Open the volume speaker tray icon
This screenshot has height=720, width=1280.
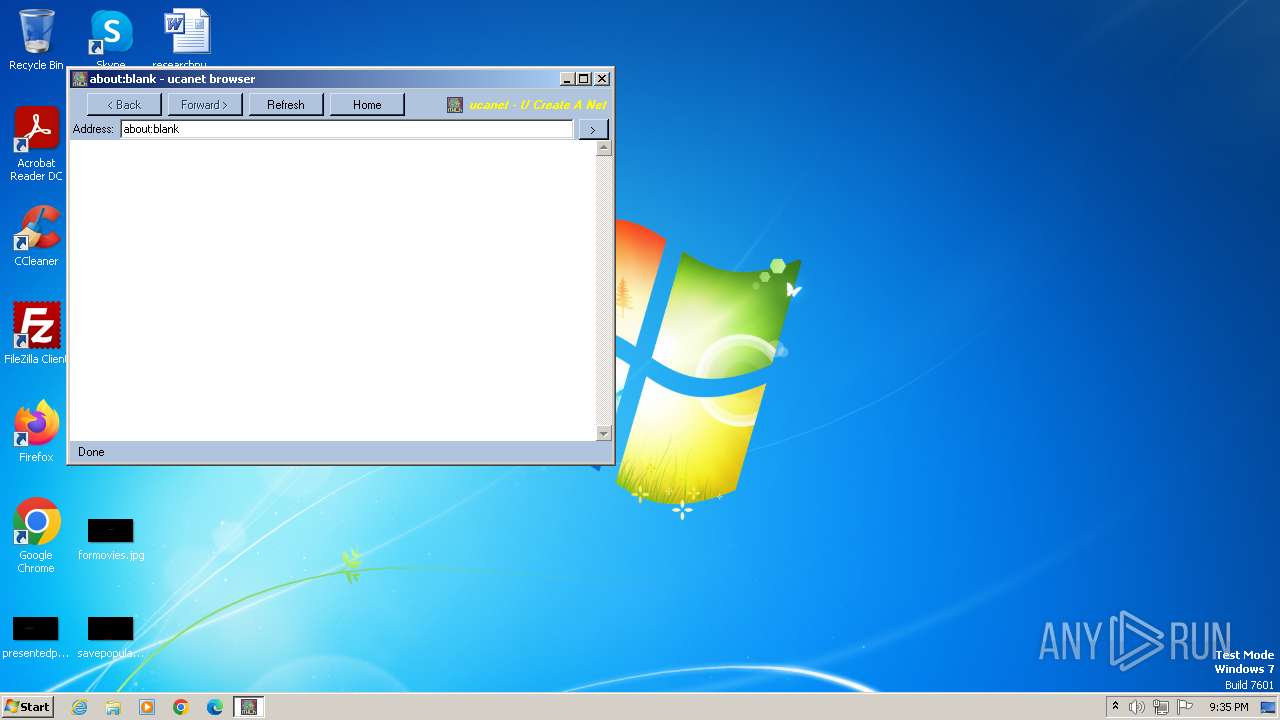(1137, 707)
